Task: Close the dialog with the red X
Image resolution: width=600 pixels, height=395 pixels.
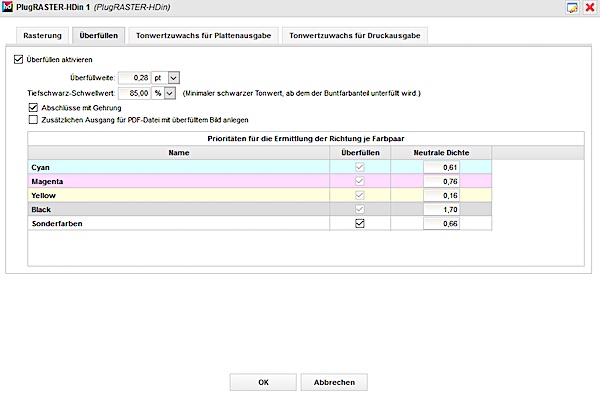Action: point(590,8)
